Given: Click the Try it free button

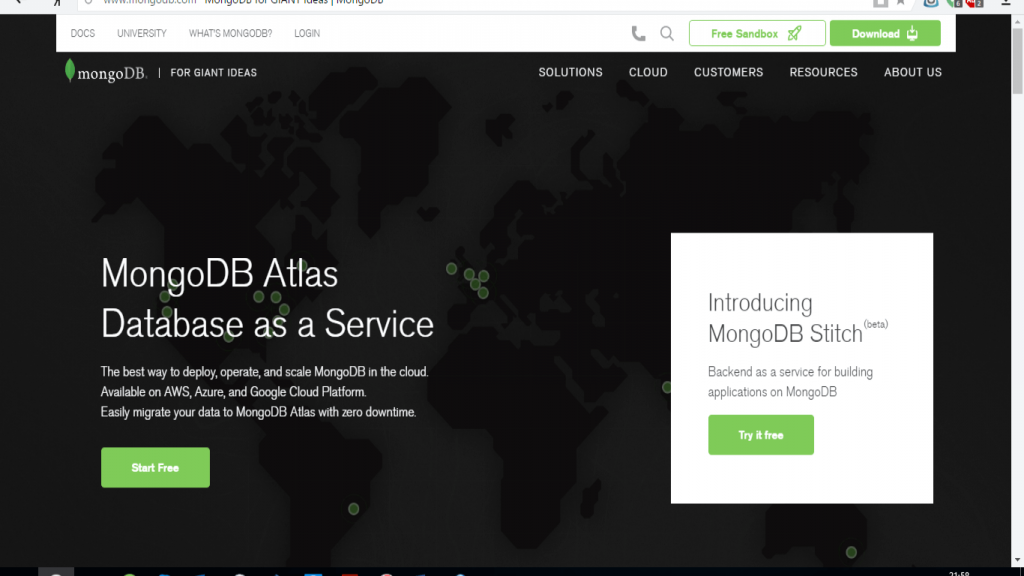Looking at the screenshot, I should point(761,435).
